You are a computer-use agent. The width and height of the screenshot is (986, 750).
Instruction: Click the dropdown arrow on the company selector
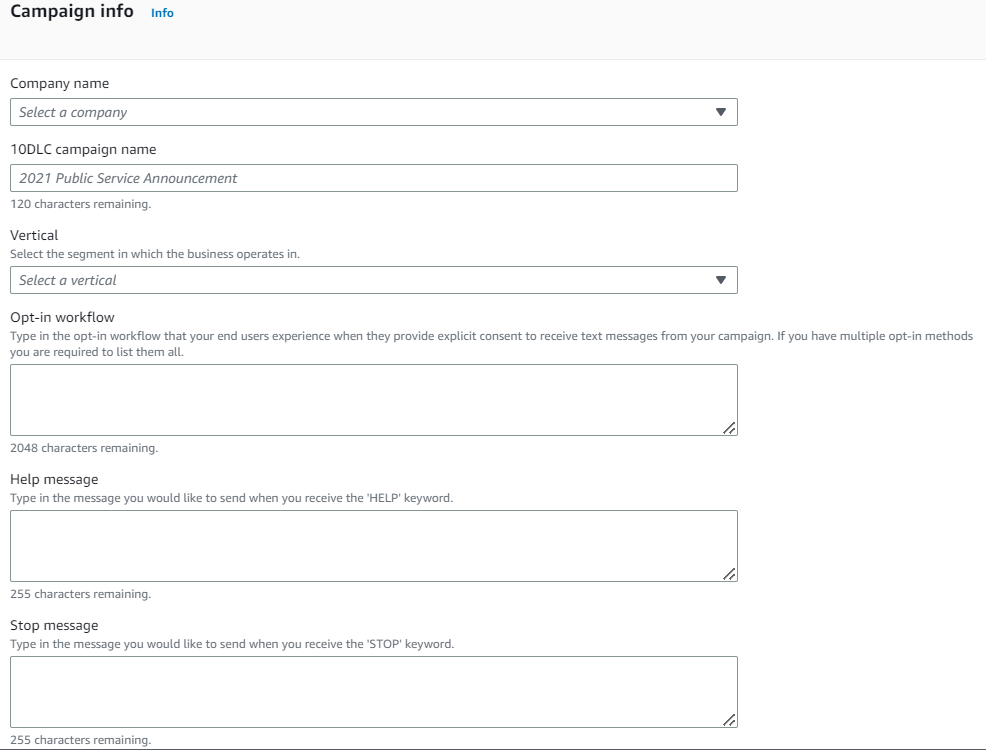[719, 112]
